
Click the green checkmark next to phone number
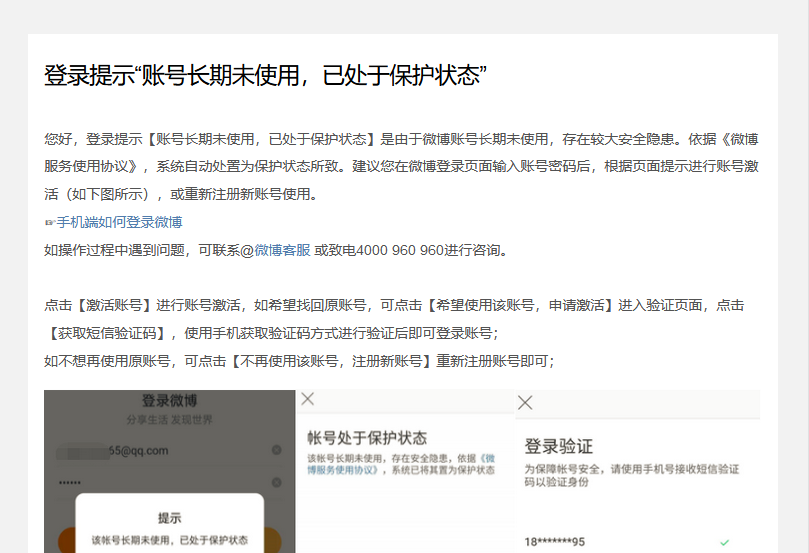coord(724,542)
